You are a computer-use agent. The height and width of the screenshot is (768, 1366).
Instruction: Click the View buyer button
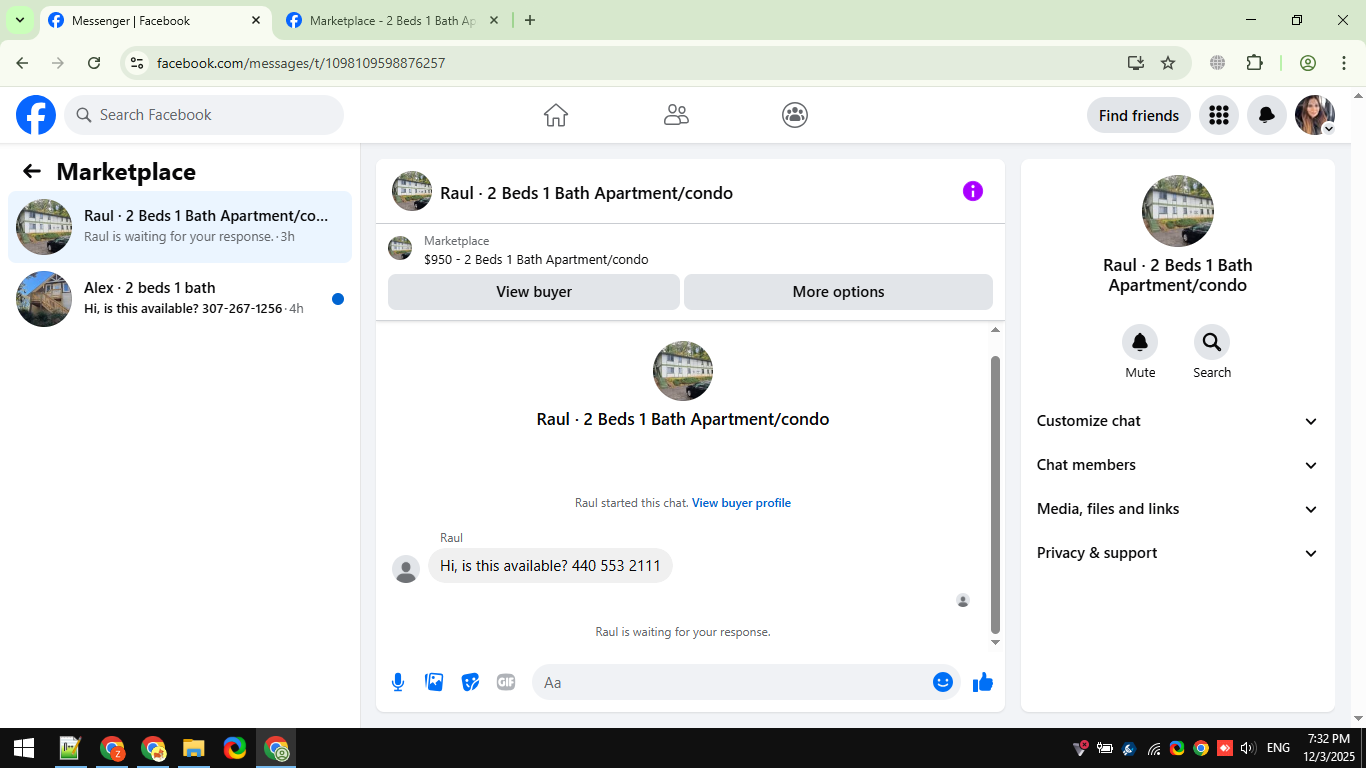[534, 292]
